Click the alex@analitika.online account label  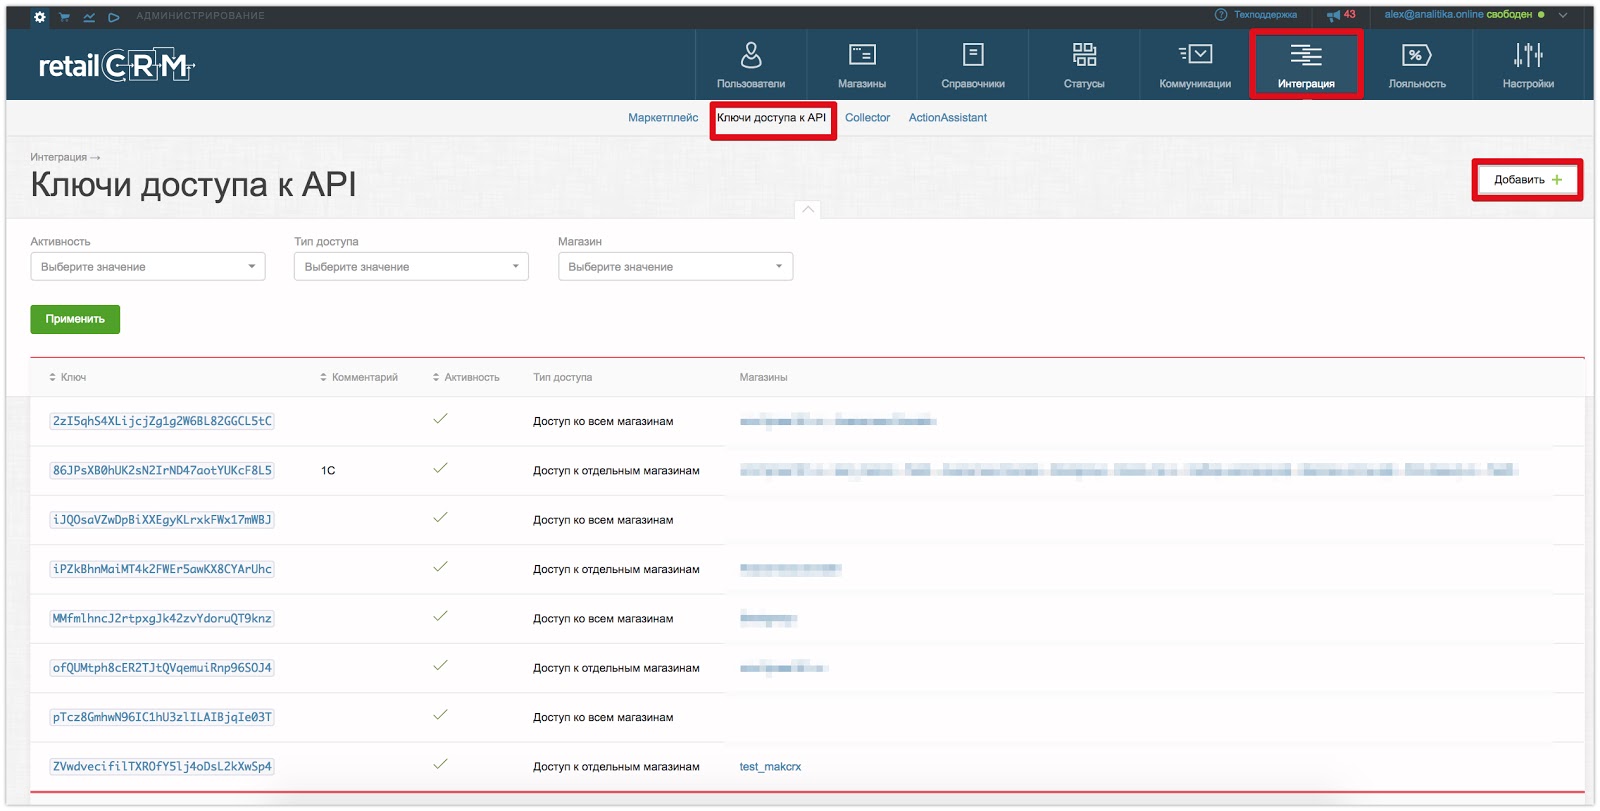click(x=1434, y=15)
